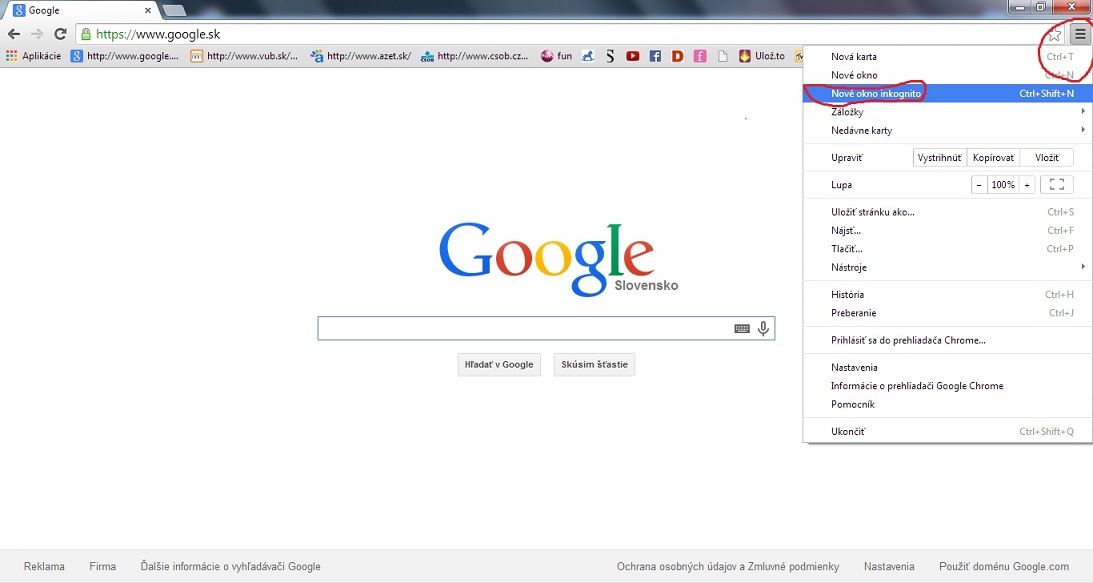This screenshot has height=583, width=1093.
Task: Expand the Záložky submenu
Action: click(940, 112)
